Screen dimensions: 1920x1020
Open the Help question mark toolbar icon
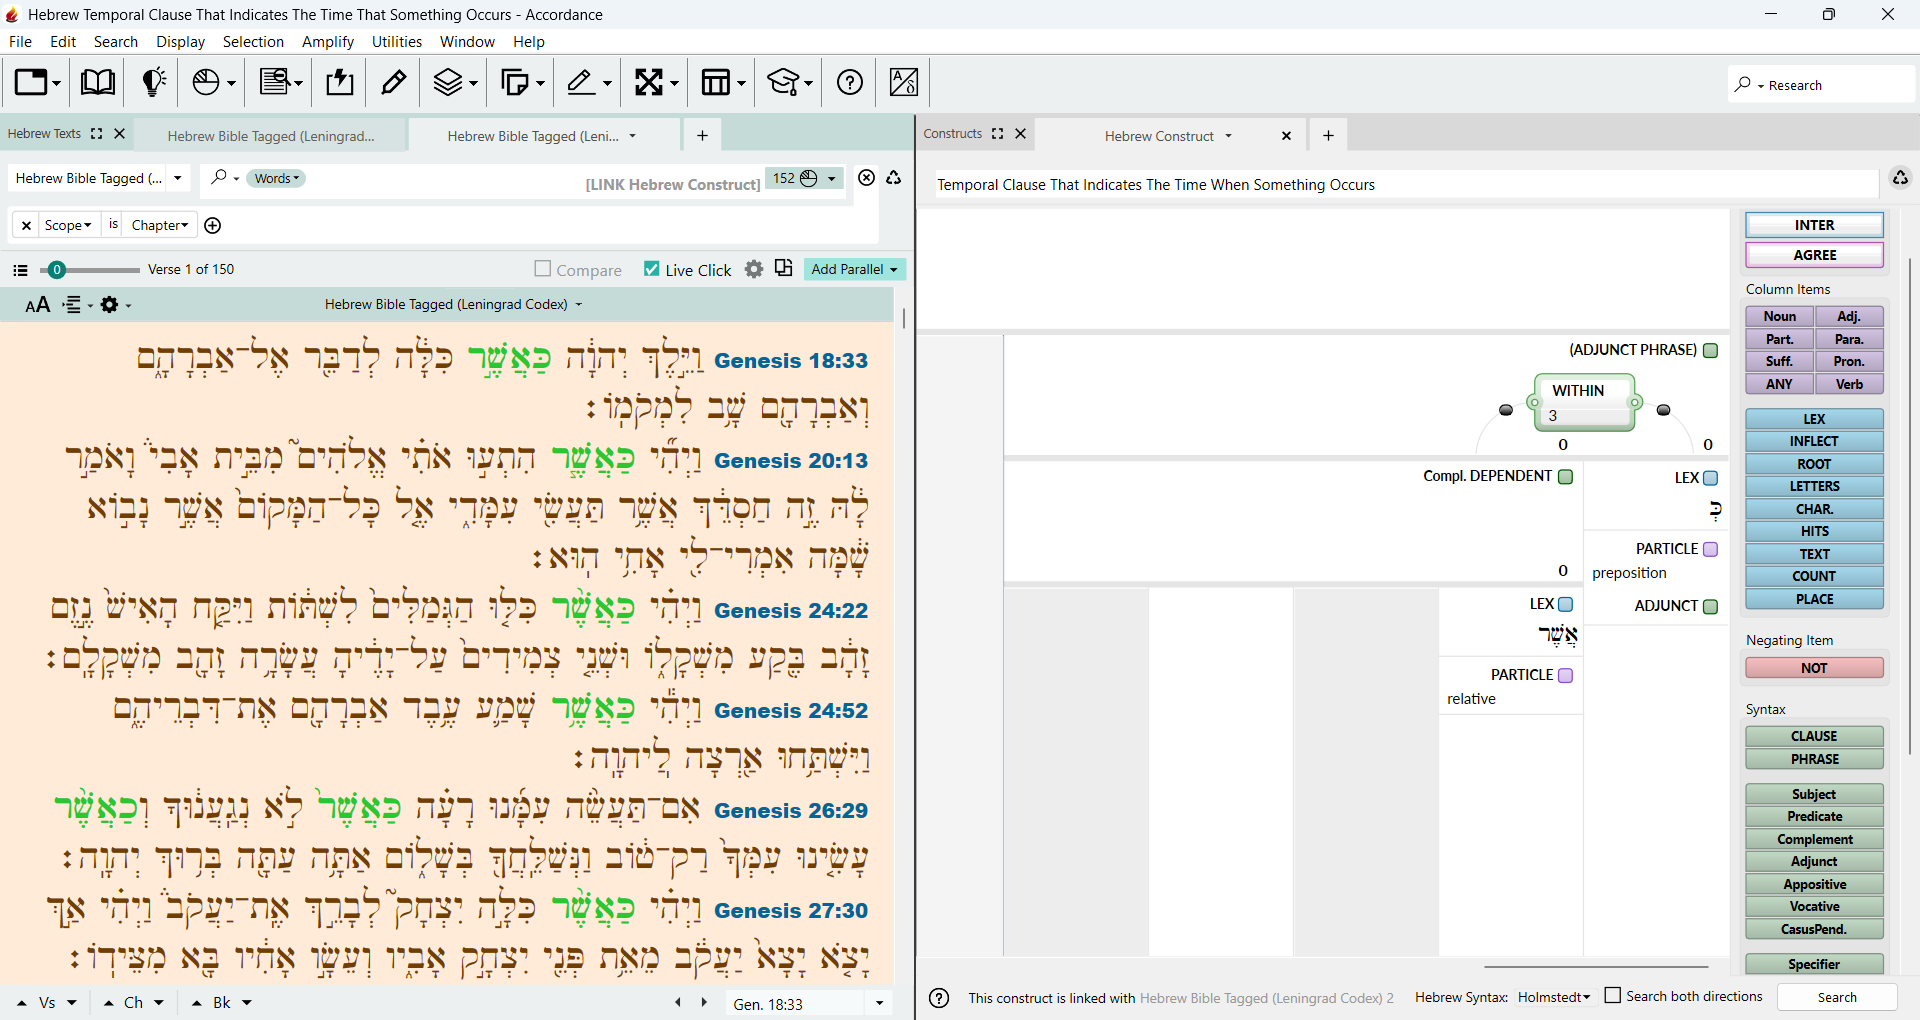[x=850, y=82]
